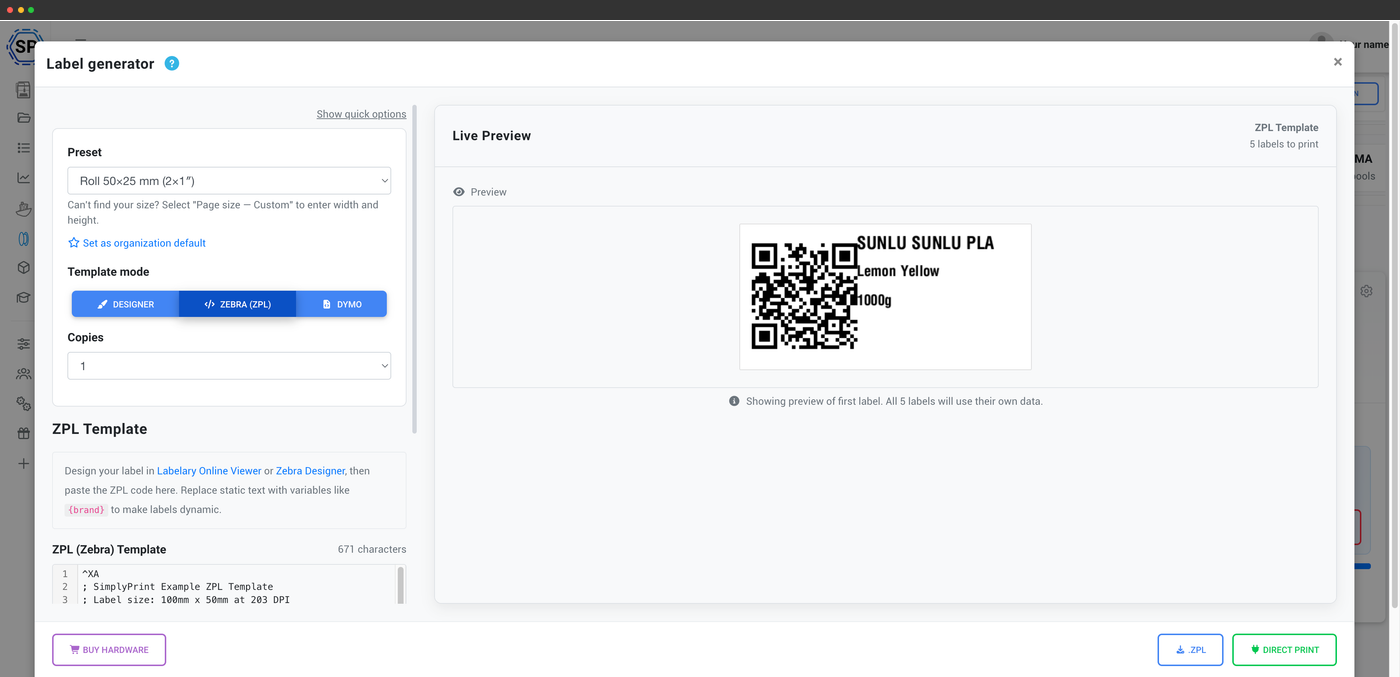Open the 3D cube icon in sidebar

24,268
